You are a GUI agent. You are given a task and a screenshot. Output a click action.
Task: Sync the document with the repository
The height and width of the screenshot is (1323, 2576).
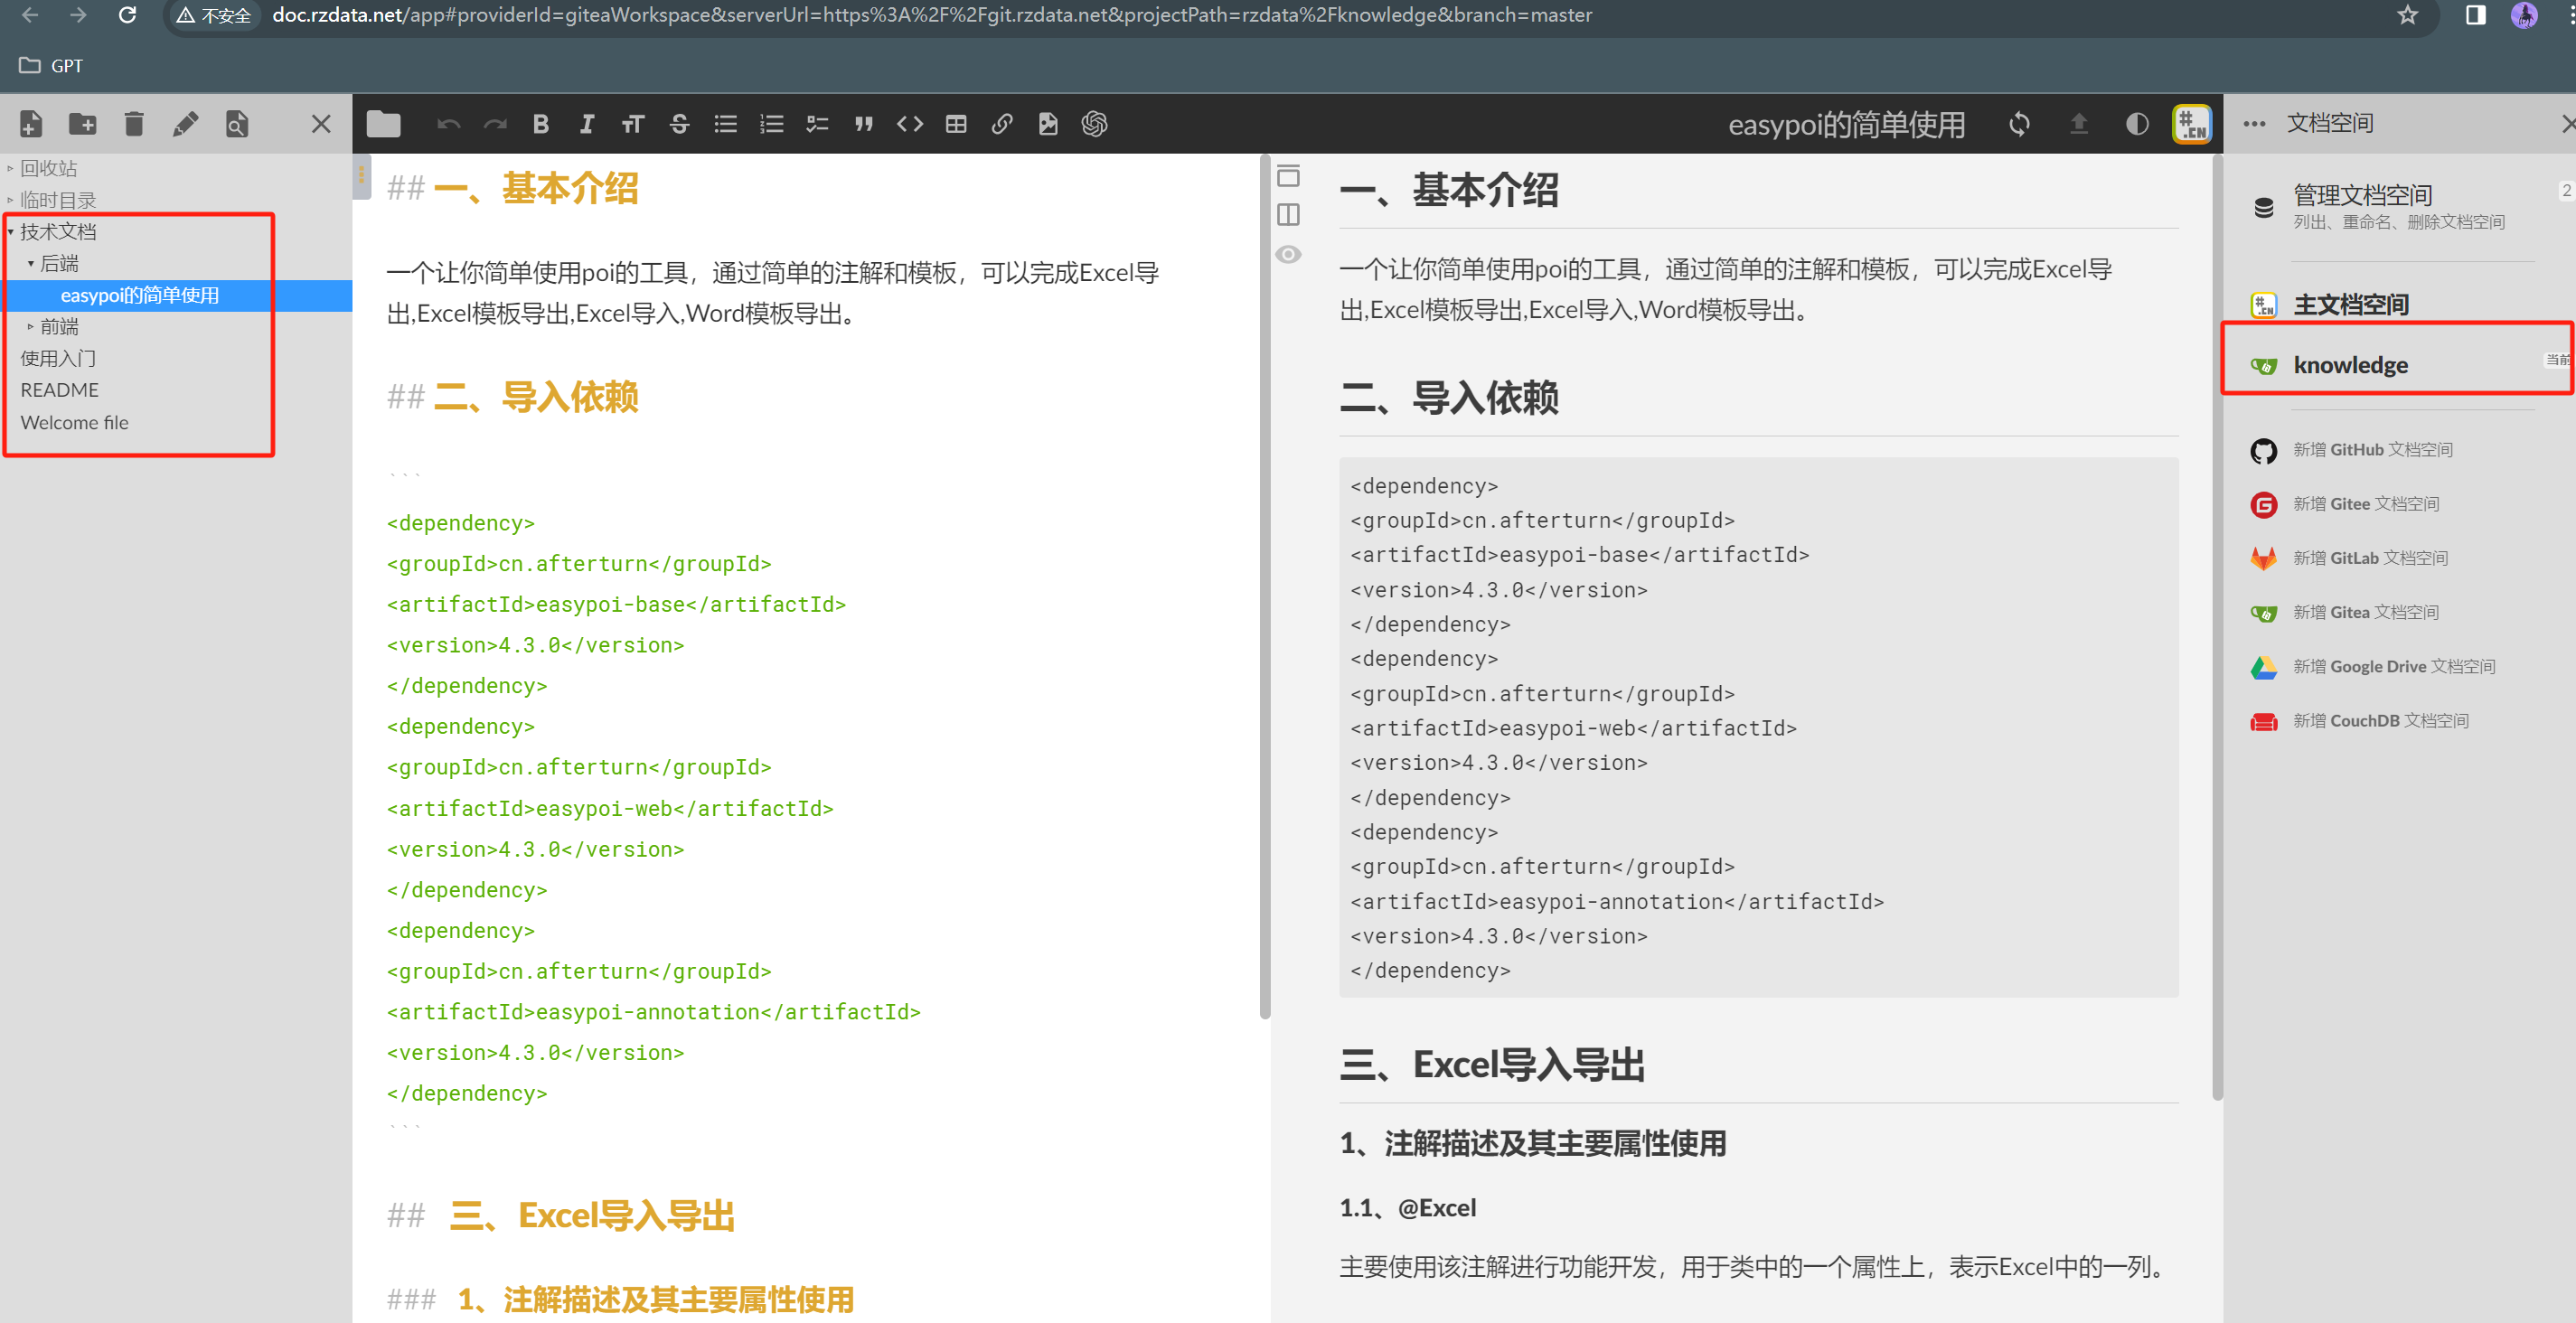tap(2019, 124)
